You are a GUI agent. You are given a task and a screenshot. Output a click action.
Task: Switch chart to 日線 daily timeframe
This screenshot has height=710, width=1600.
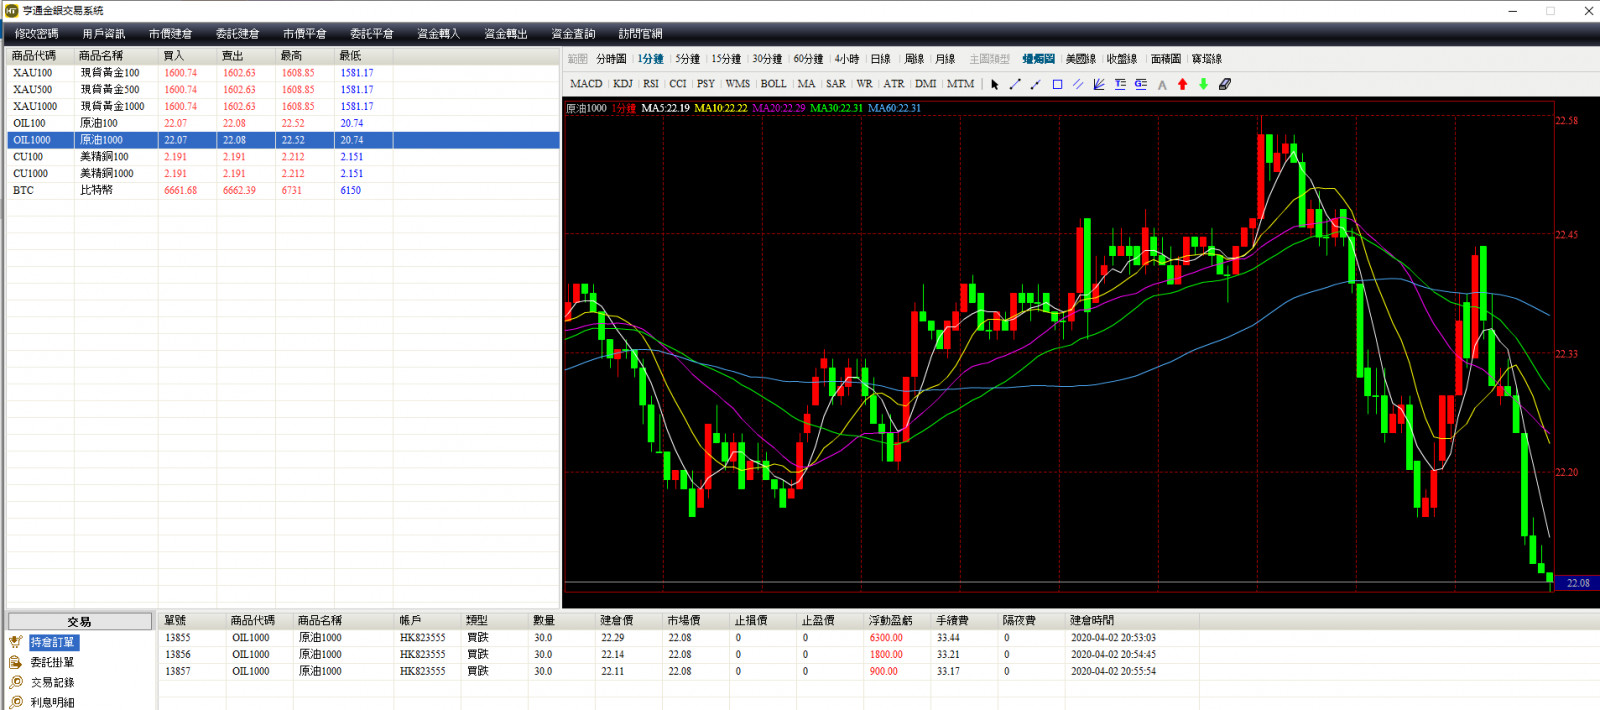tap(880, 59)
